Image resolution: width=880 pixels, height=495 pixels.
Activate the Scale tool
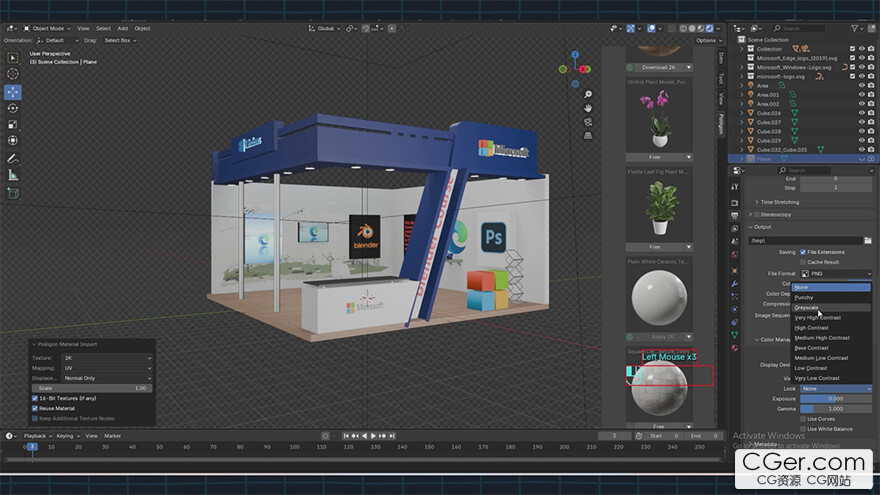12,125
